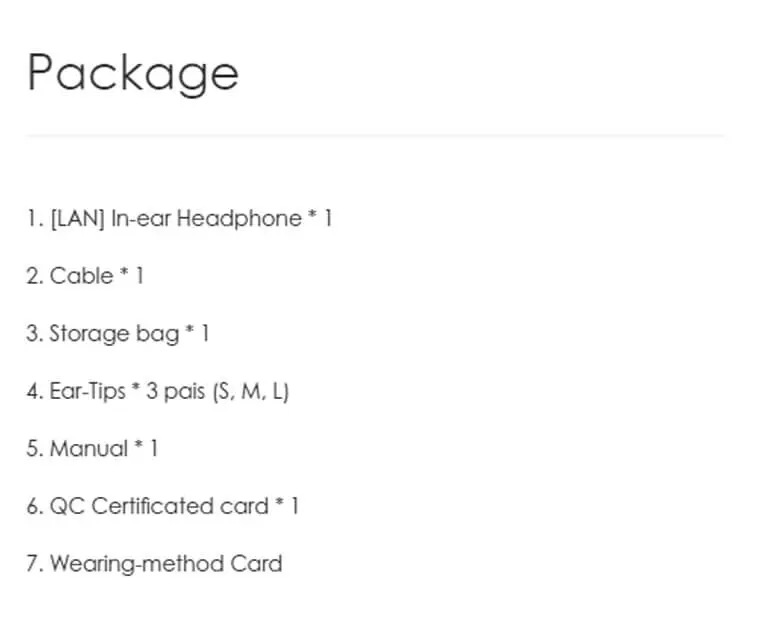
Task: Click the word Manual in item five
Action: pos(89,448)
